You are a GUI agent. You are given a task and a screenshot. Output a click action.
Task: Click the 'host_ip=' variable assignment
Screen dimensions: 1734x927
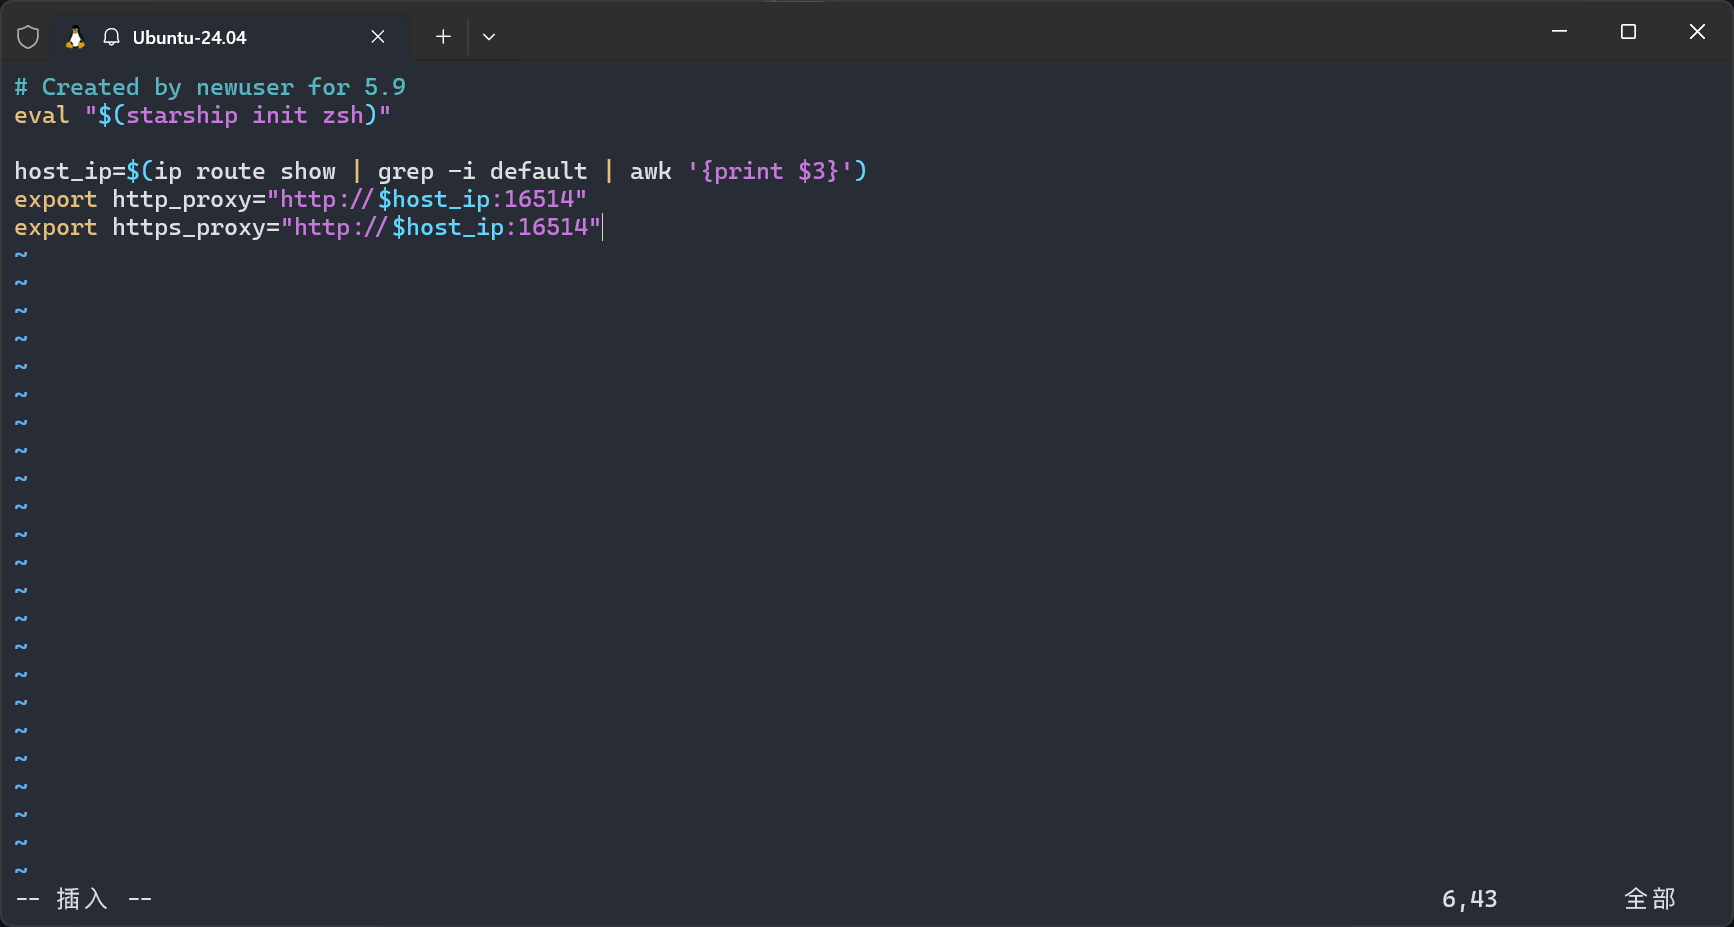tap(70, 171)
